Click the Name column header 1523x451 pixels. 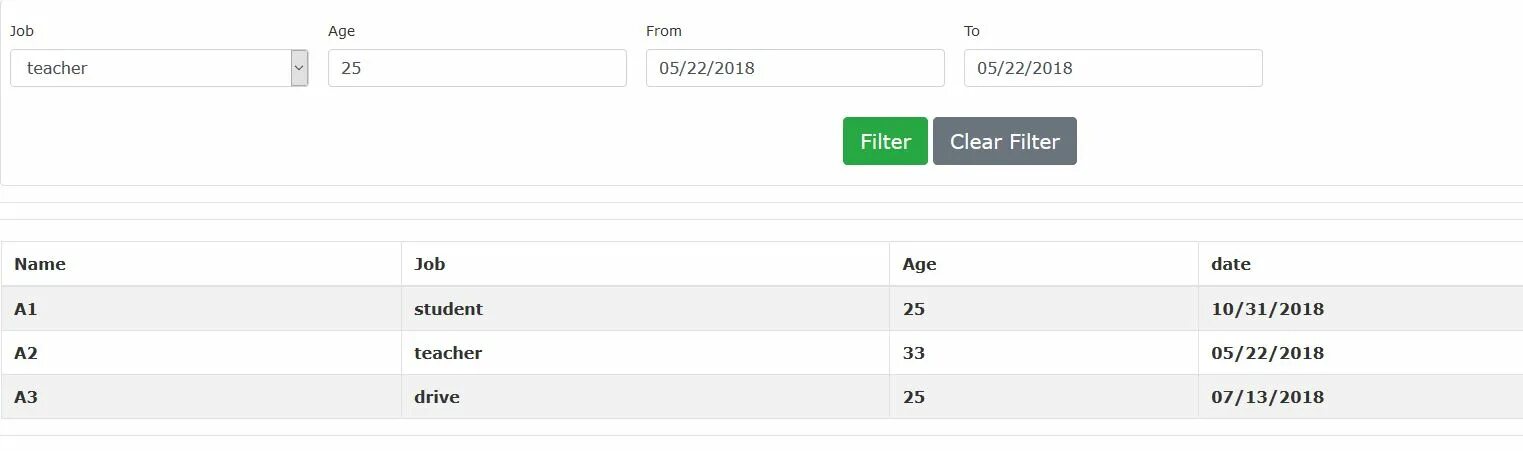tap(40, 264)
